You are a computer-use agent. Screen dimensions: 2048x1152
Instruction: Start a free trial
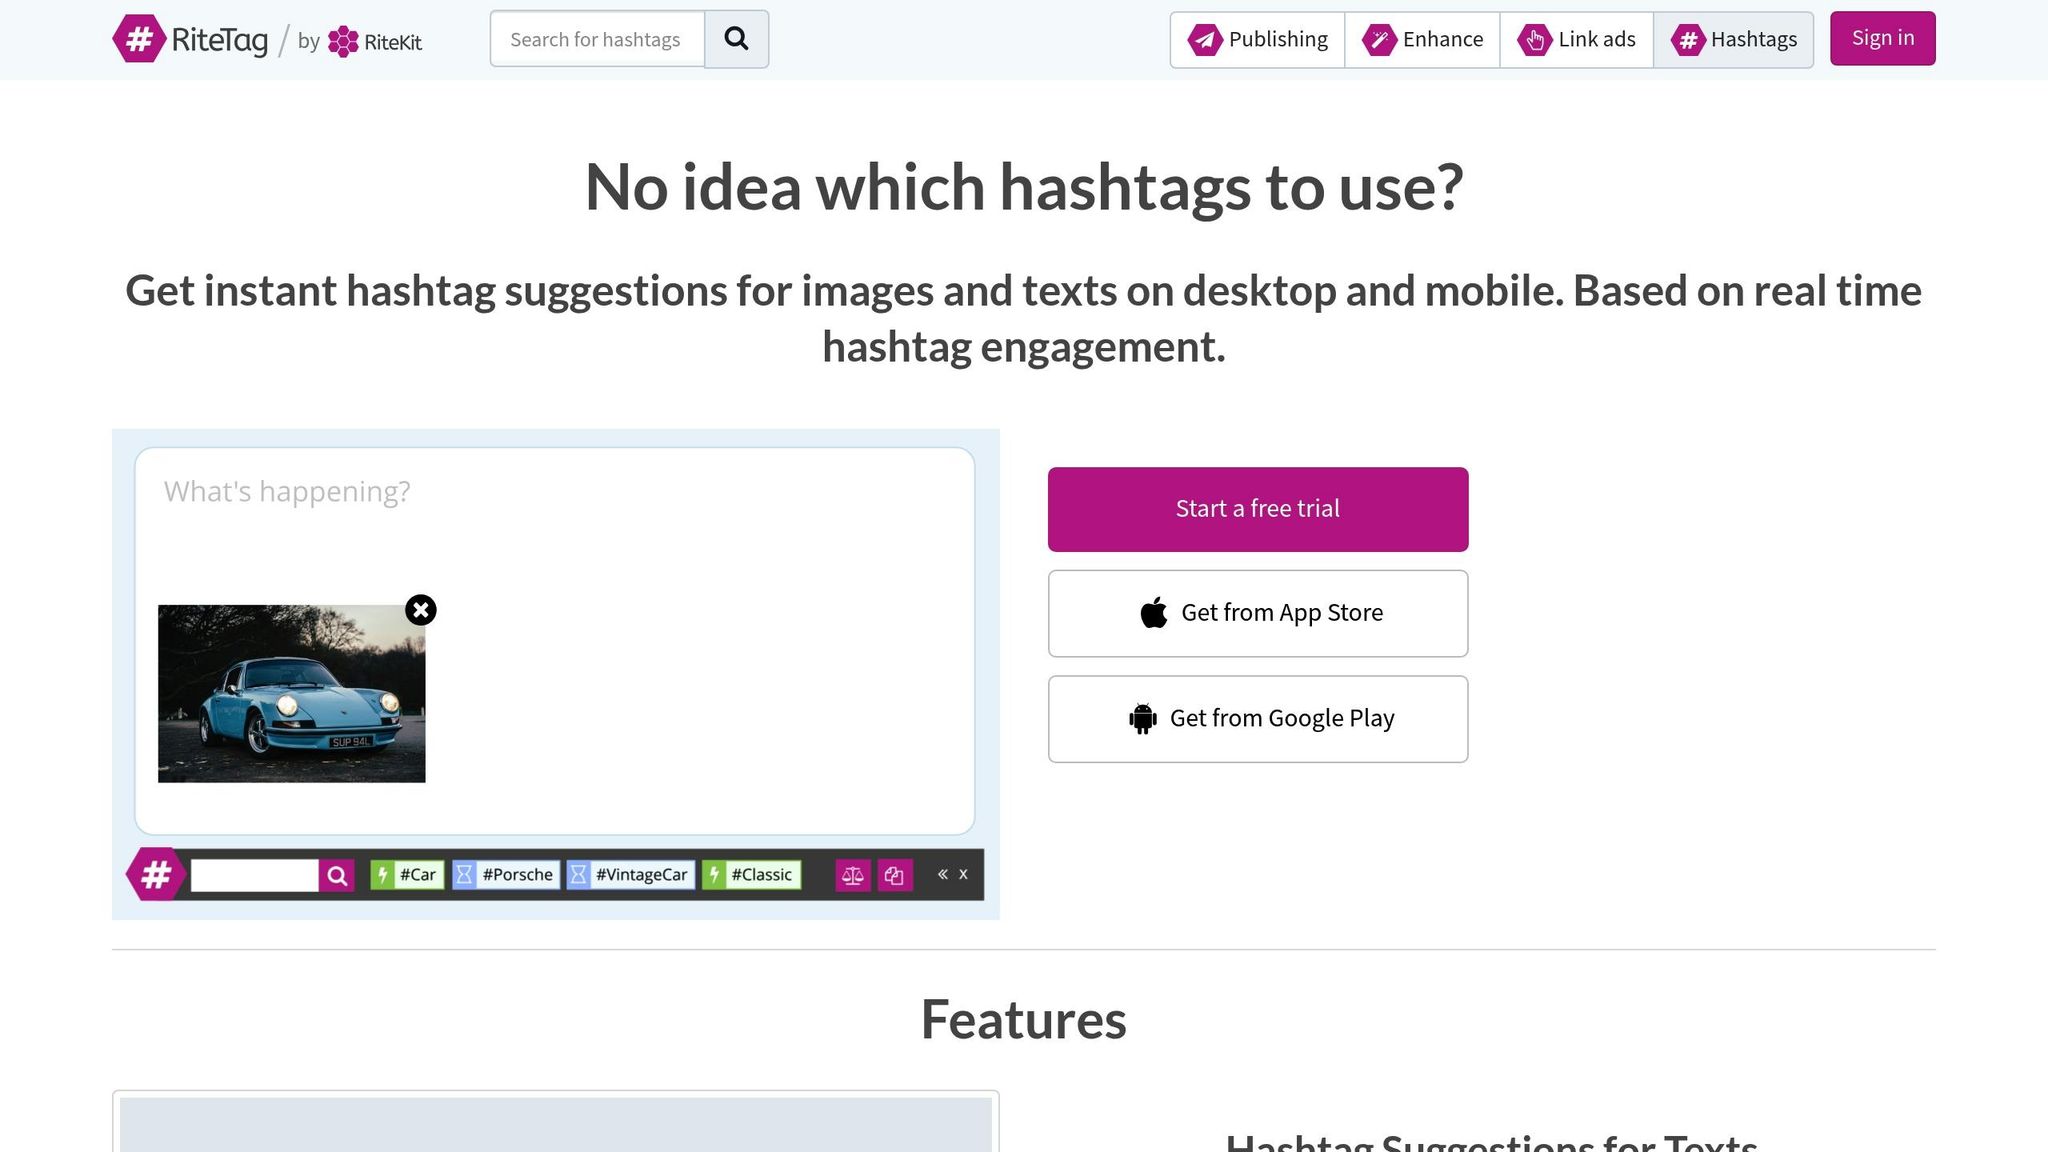[1257, 509]
